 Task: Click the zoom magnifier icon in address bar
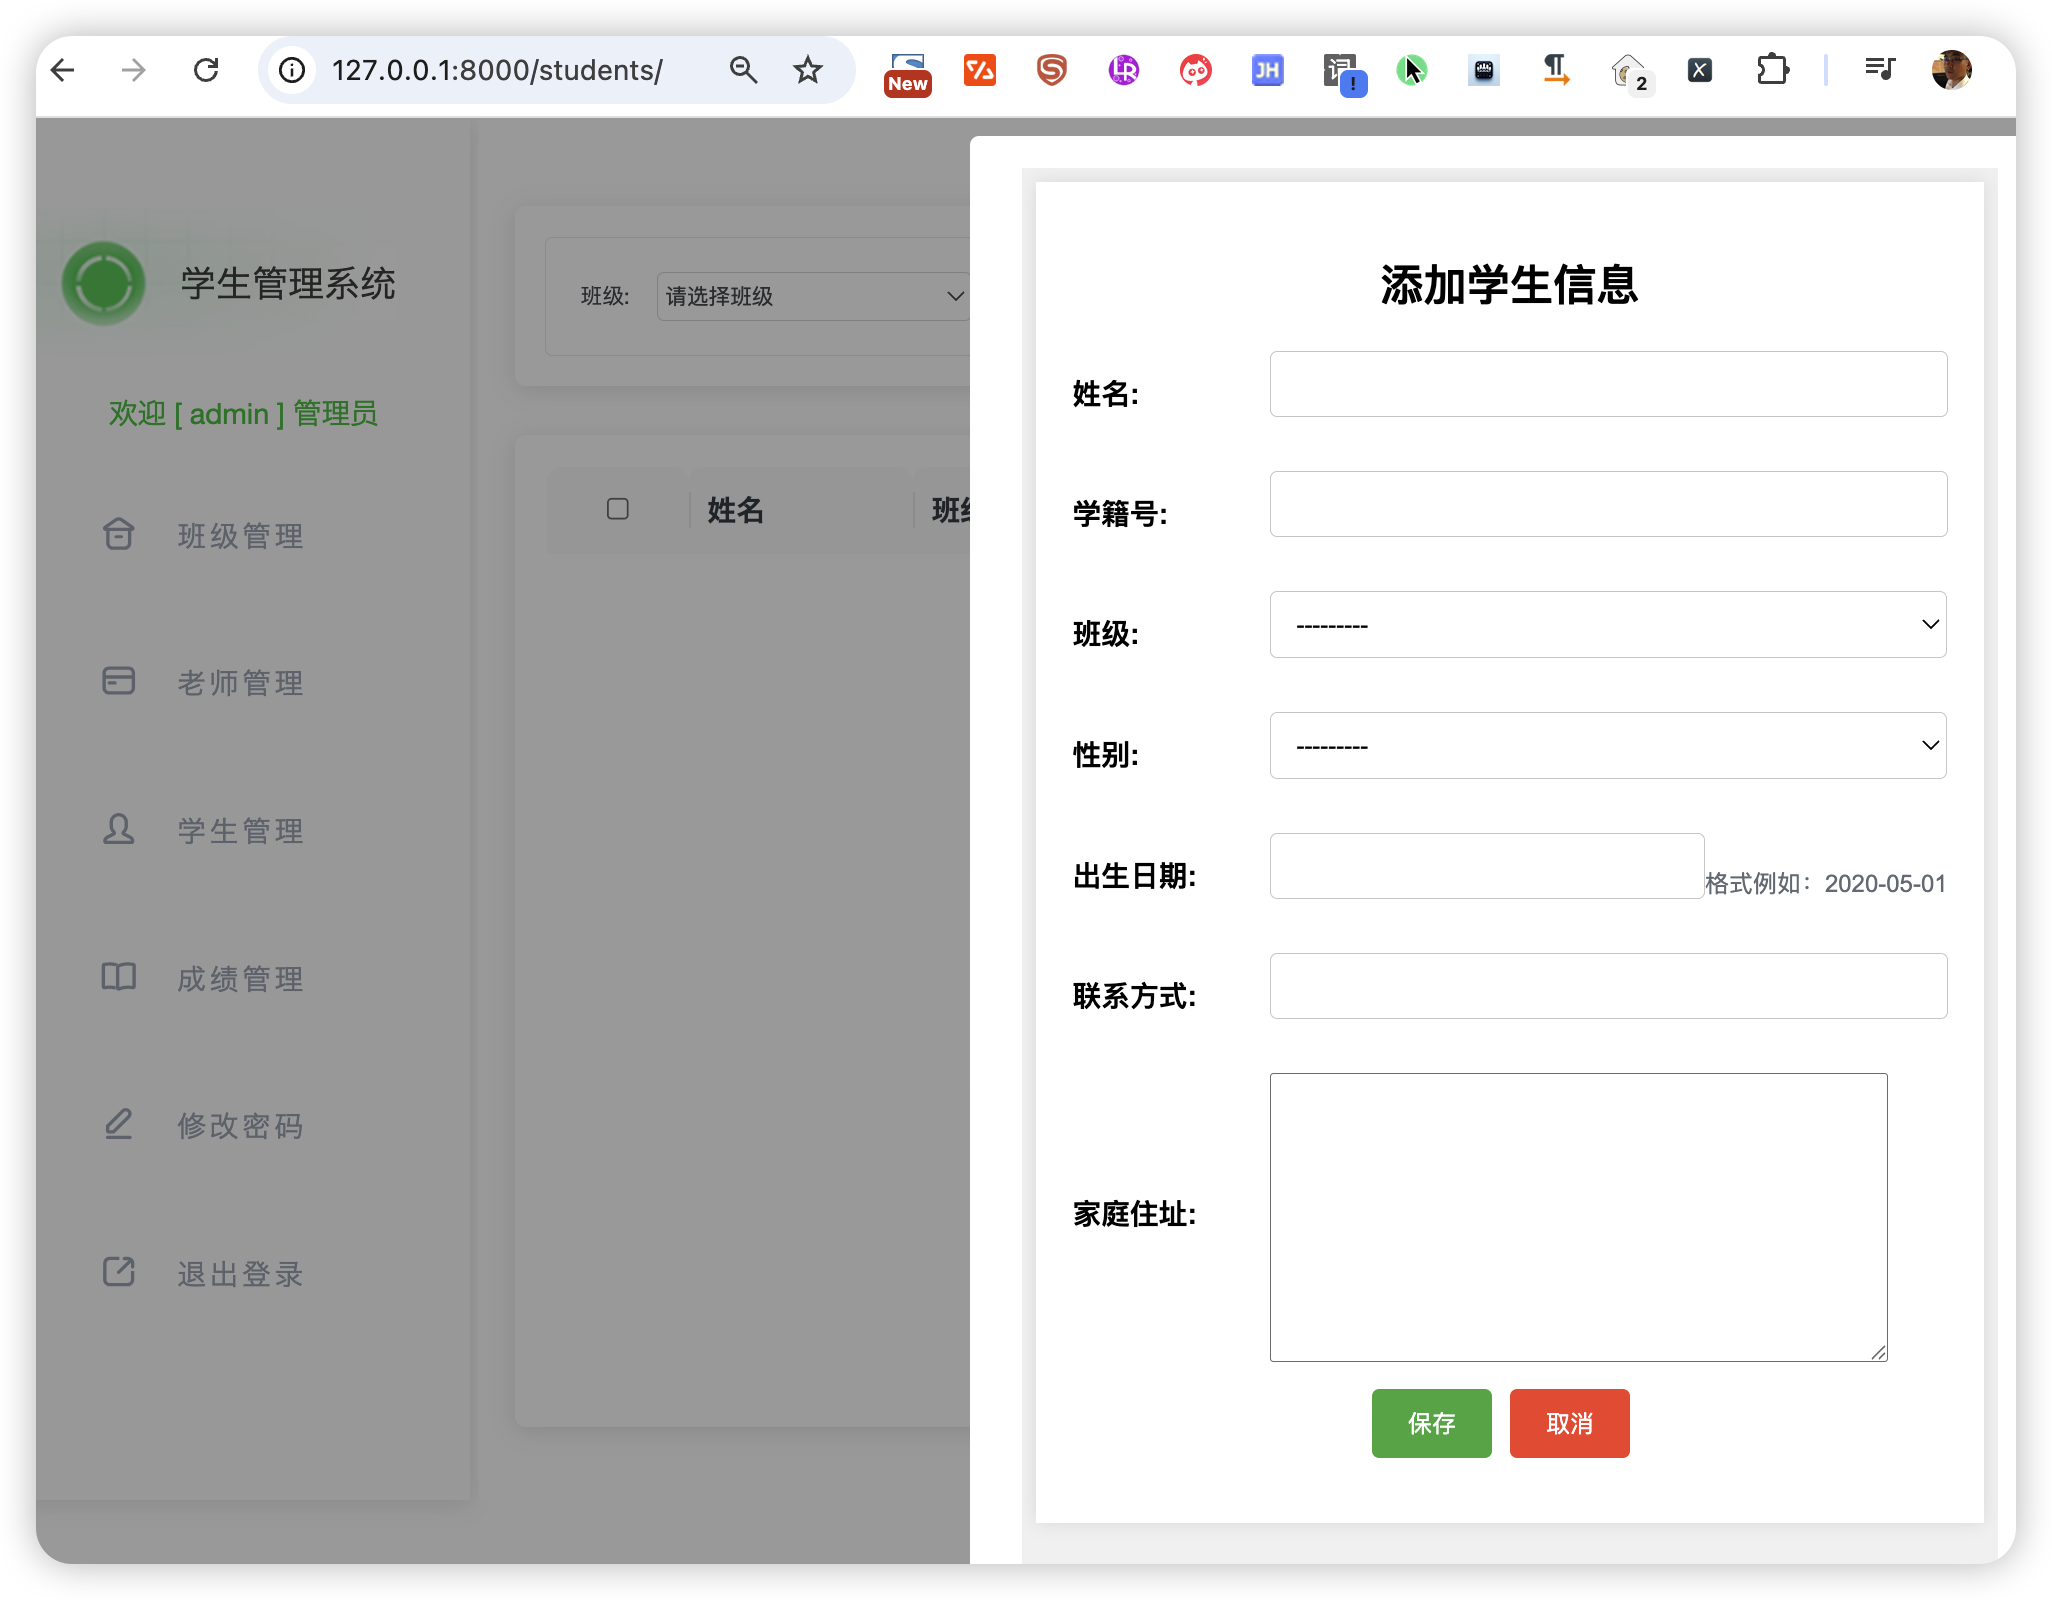click(x=743, y=70)
